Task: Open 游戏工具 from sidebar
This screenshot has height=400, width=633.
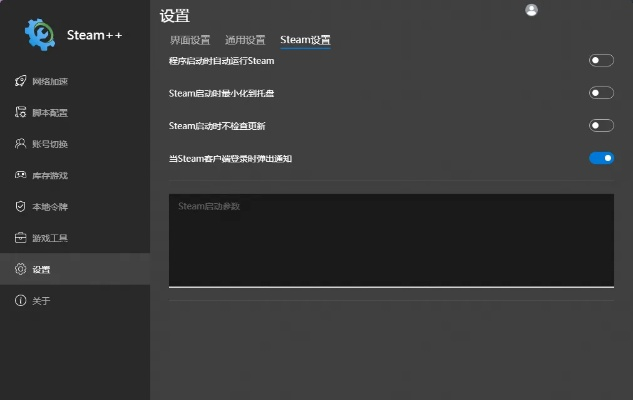Action: click(75, 238)
